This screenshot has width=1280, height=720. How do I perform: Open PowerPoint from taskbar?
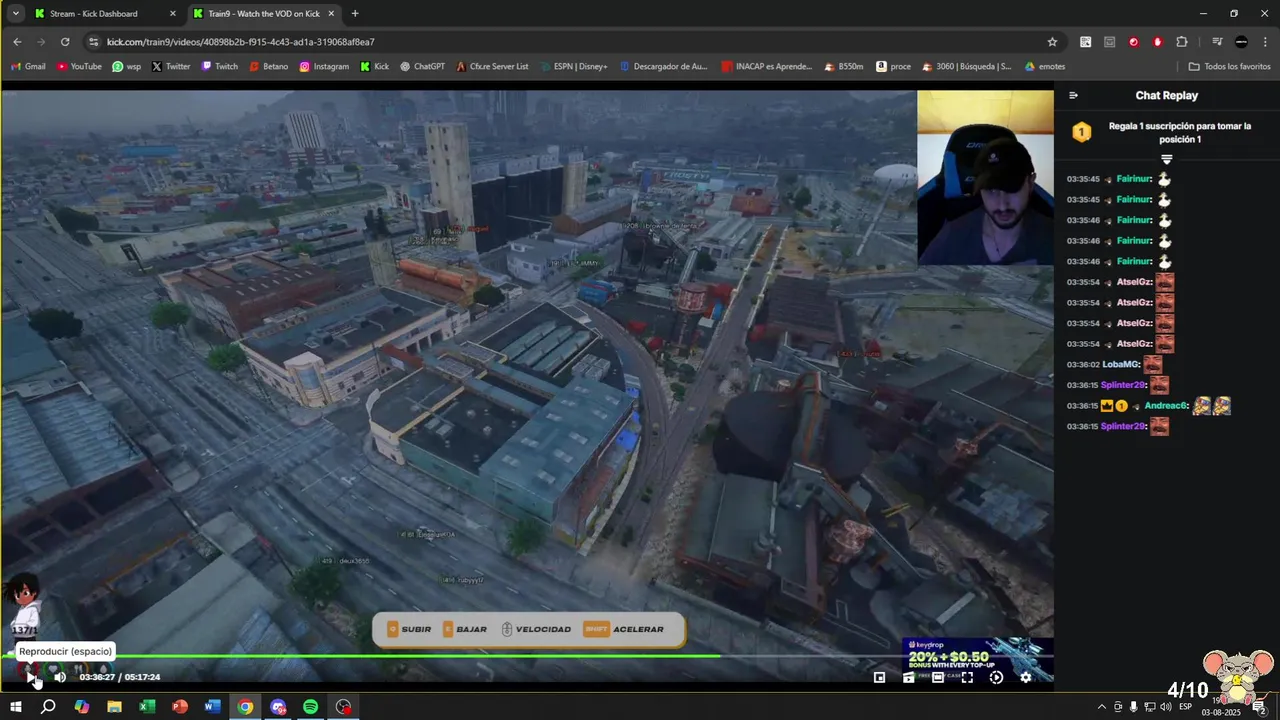[x=180, y=707]
